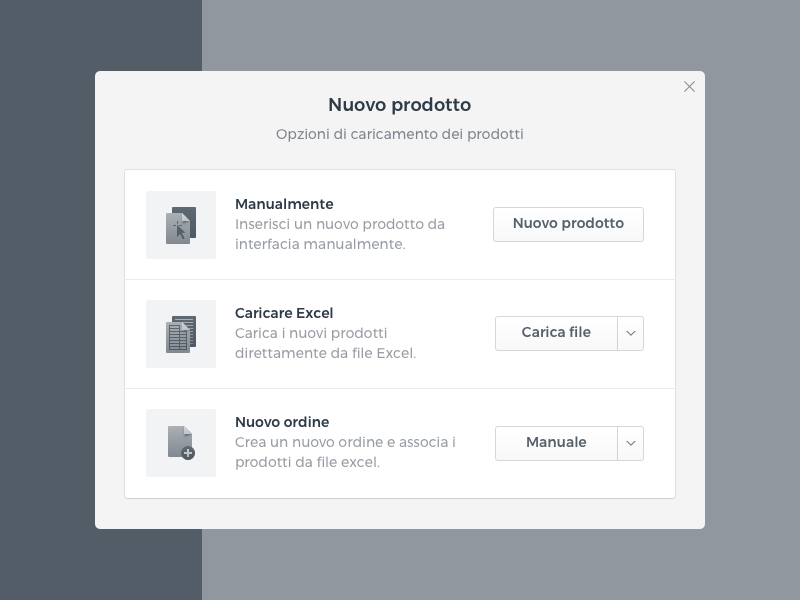The height and width of the screenshot is (600, 800).
Task: Click the description 'Crea un nuovo ordine'
Action: click(x=345, y=442)
